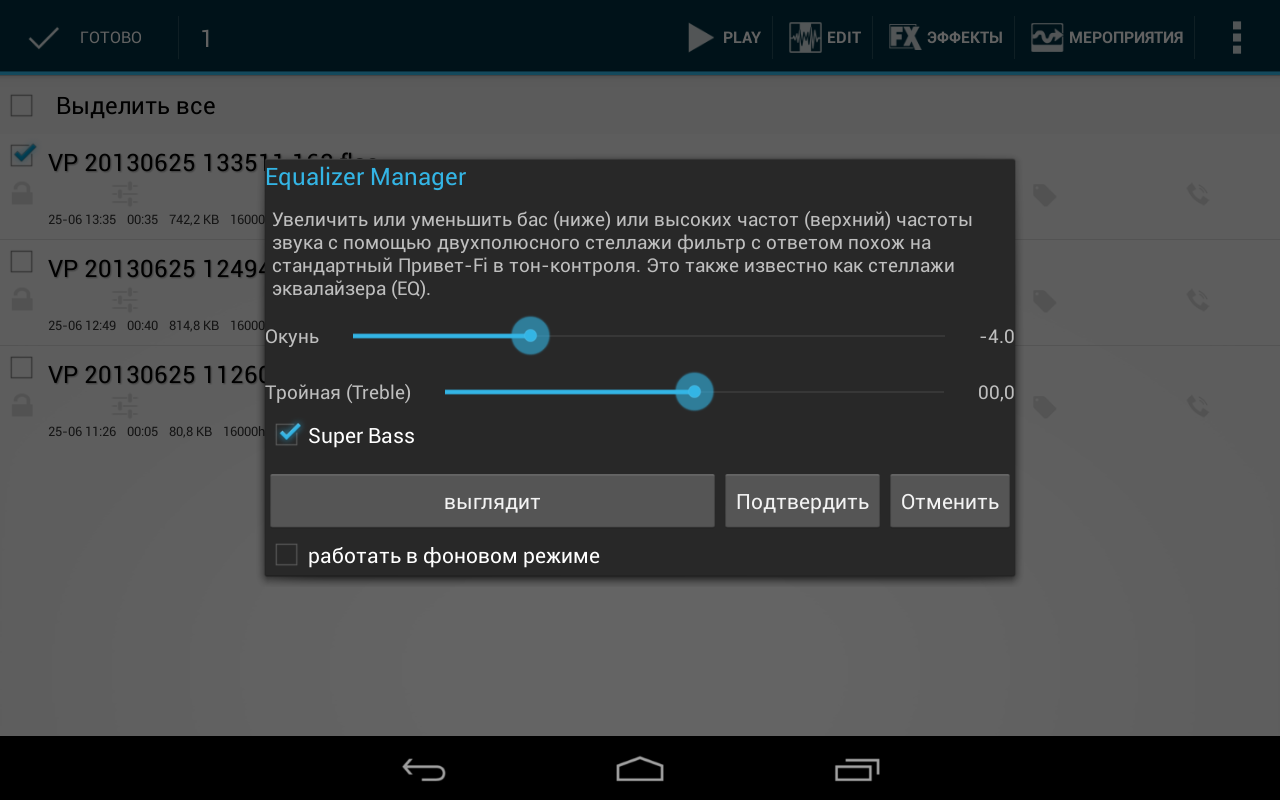Viewport: 1280px width, 800px height.
Task: Tap the tag icon of first recording
Action: click(x=1045, y=195)
